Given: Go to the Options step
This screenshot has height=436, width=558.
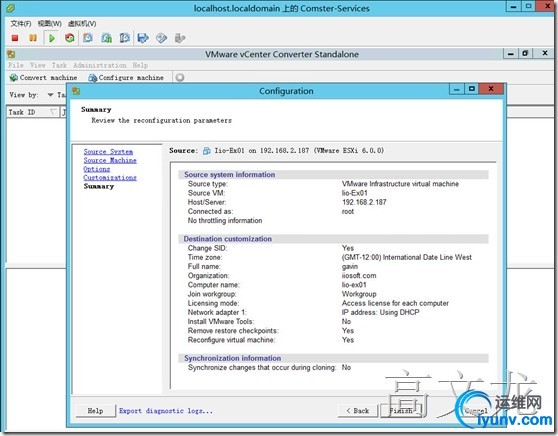Looking at the screenshot, I should click(x=97, y=169).
